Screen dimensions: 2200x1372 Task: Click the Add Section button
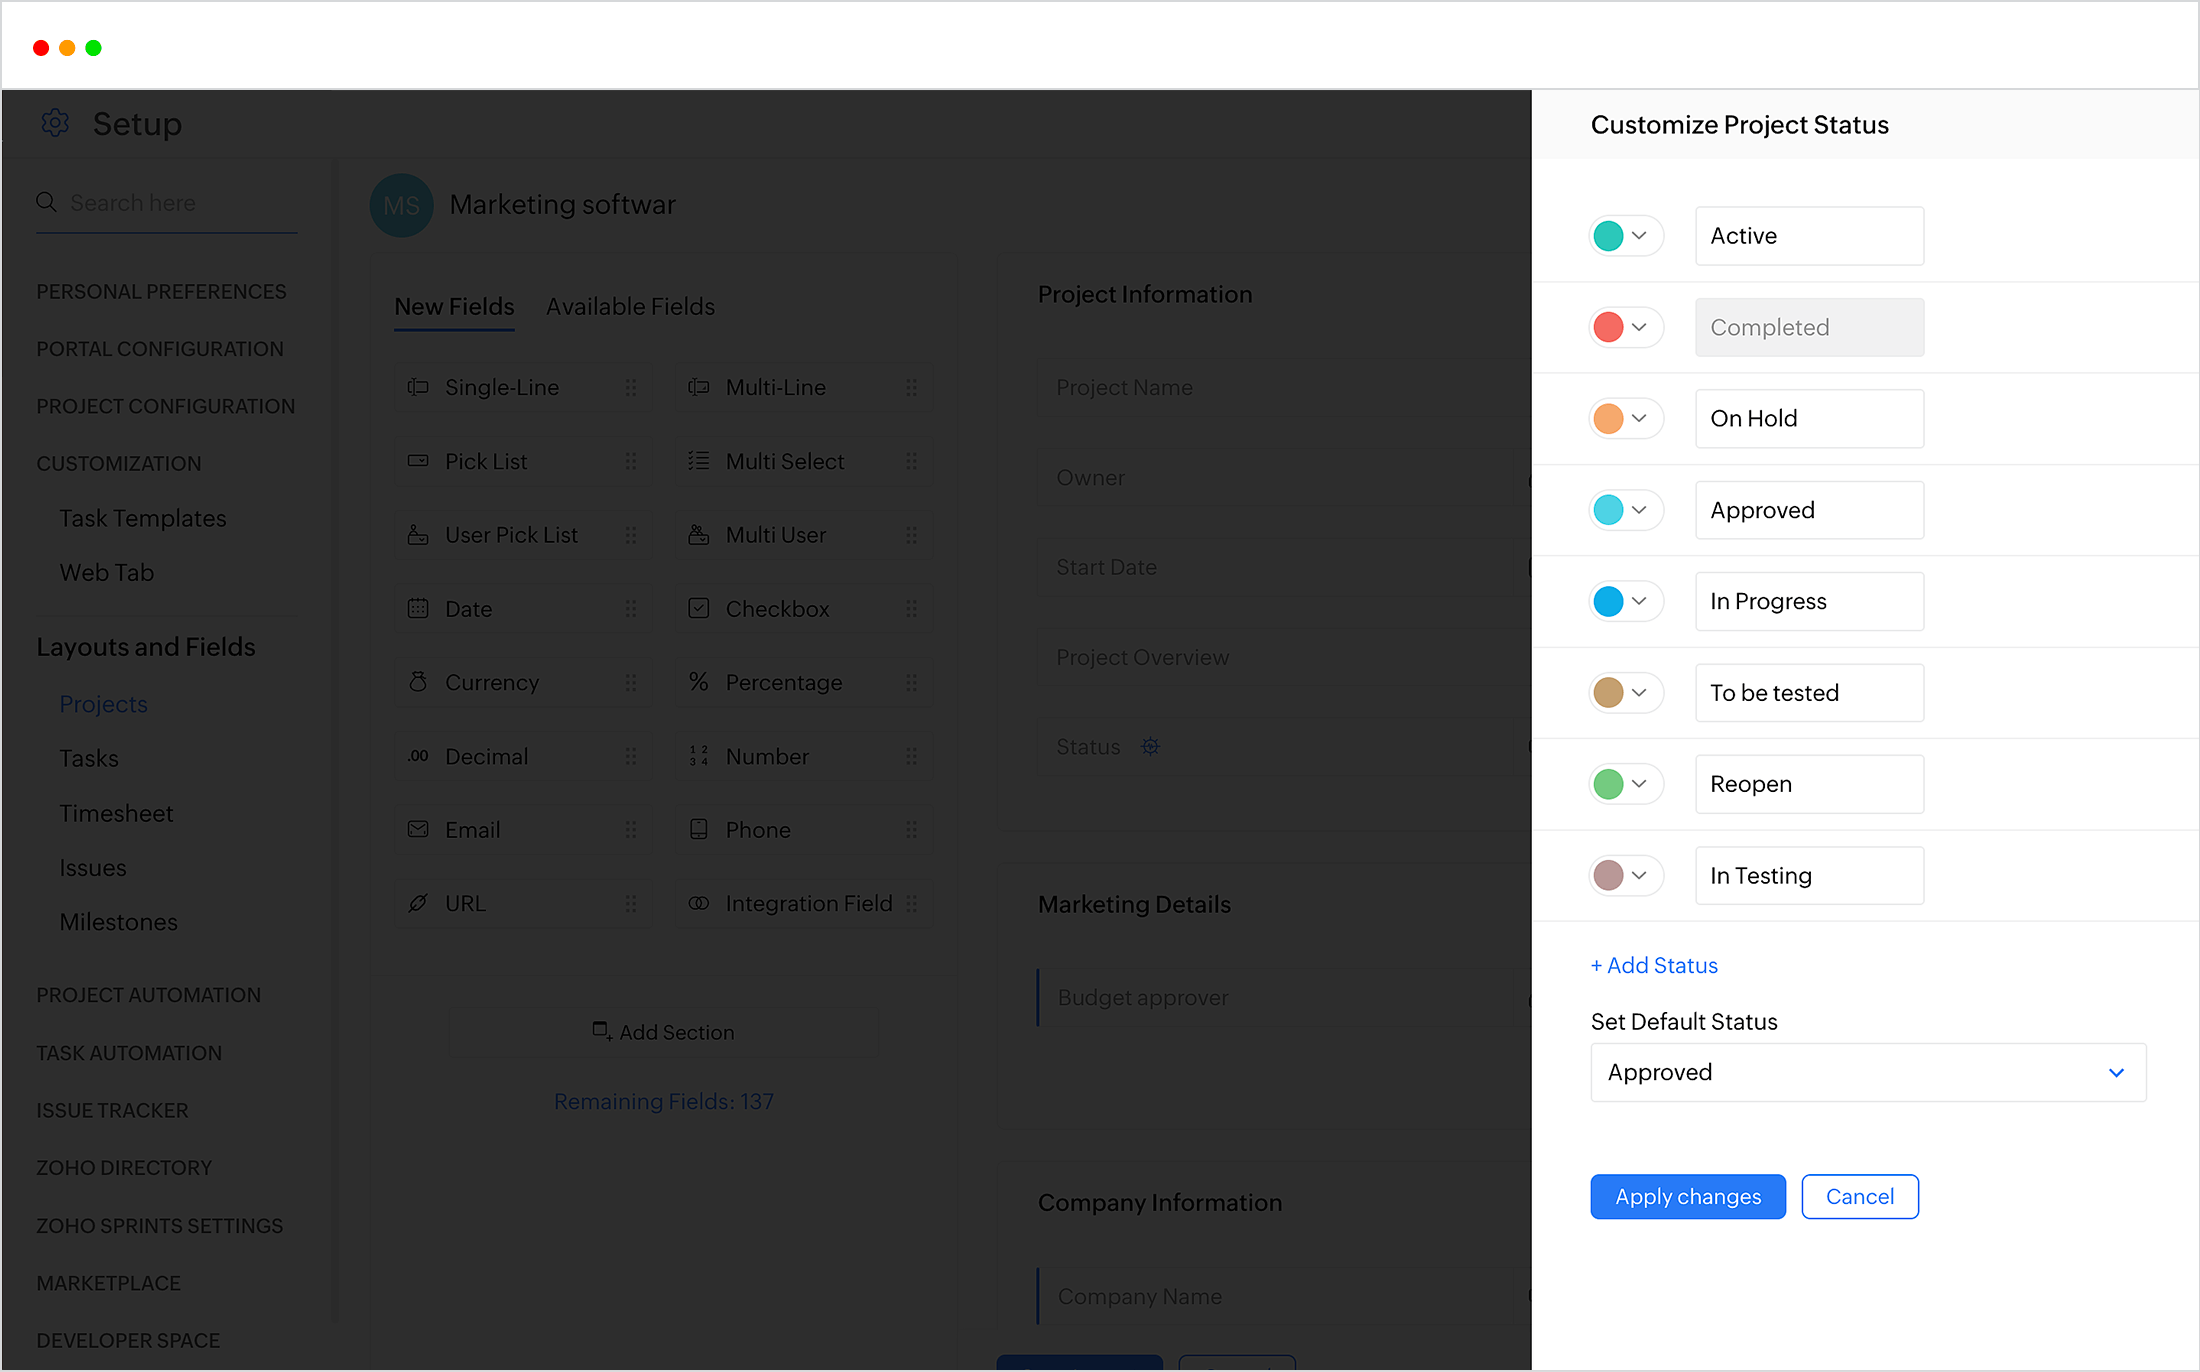(x=662, y=1032)
